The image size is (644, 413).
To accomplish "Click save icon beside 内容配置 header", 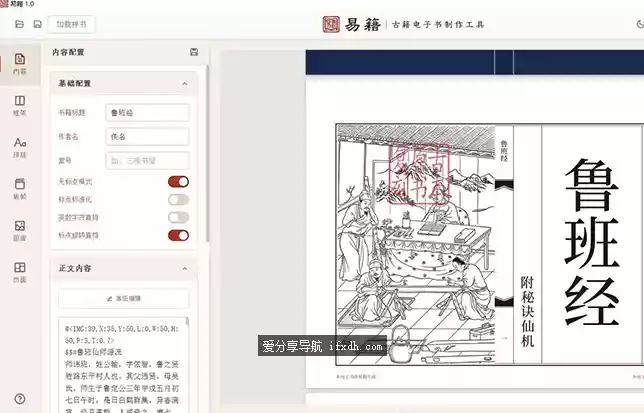I will point(194,52).
